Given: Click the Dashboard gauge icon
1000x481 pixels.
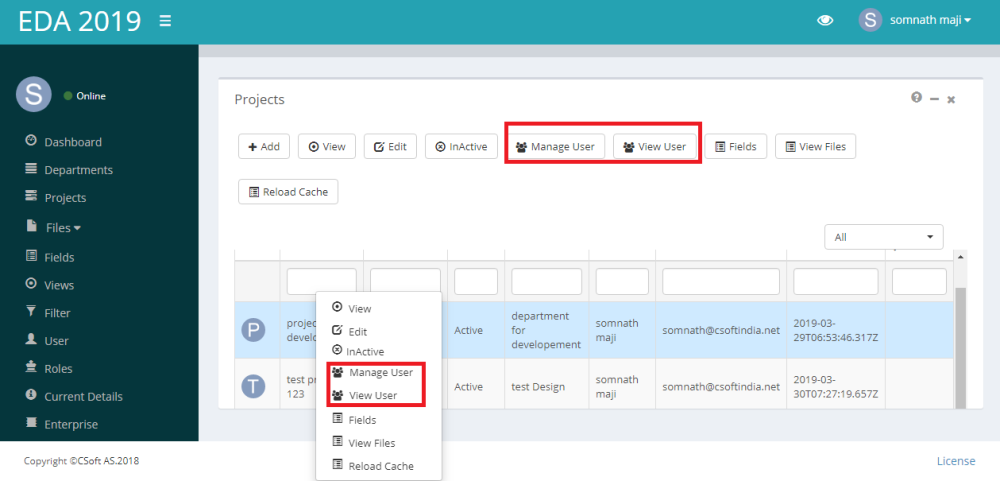Looking at the screenshot, I should click(31, 141).
